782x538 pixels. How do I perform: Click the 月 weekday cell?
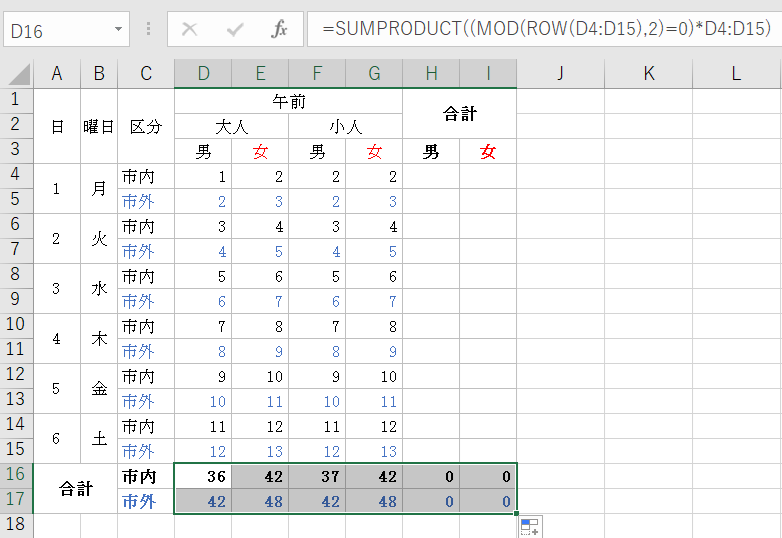[99, 188]
